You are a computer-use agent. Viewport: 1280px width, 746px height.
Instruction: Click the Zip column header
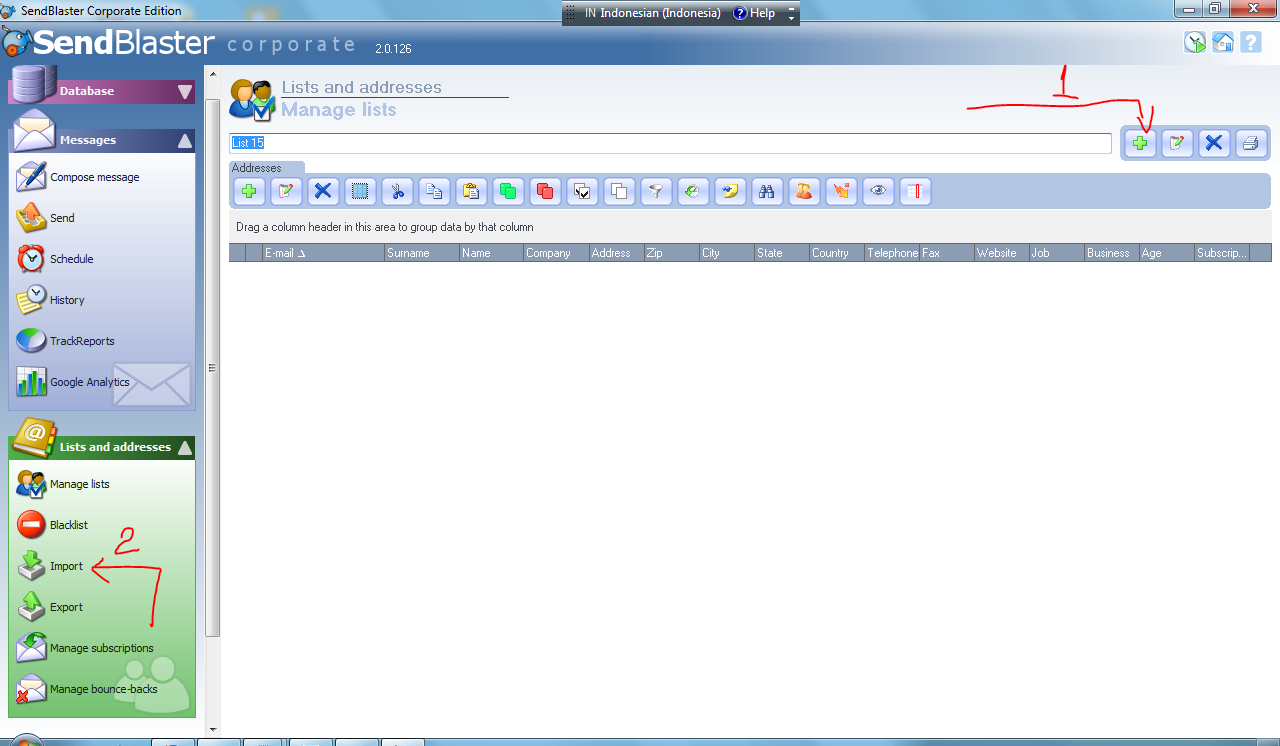pos(671,253)
